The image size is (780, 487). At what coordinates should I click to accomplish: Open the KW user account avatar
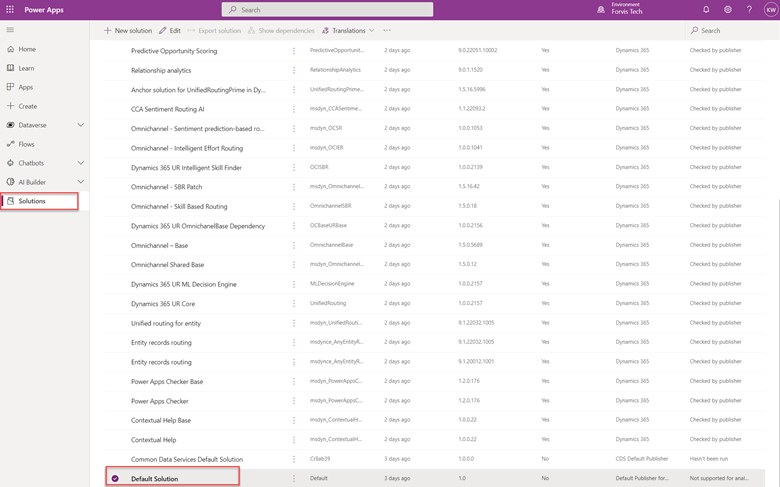point(770,9)
